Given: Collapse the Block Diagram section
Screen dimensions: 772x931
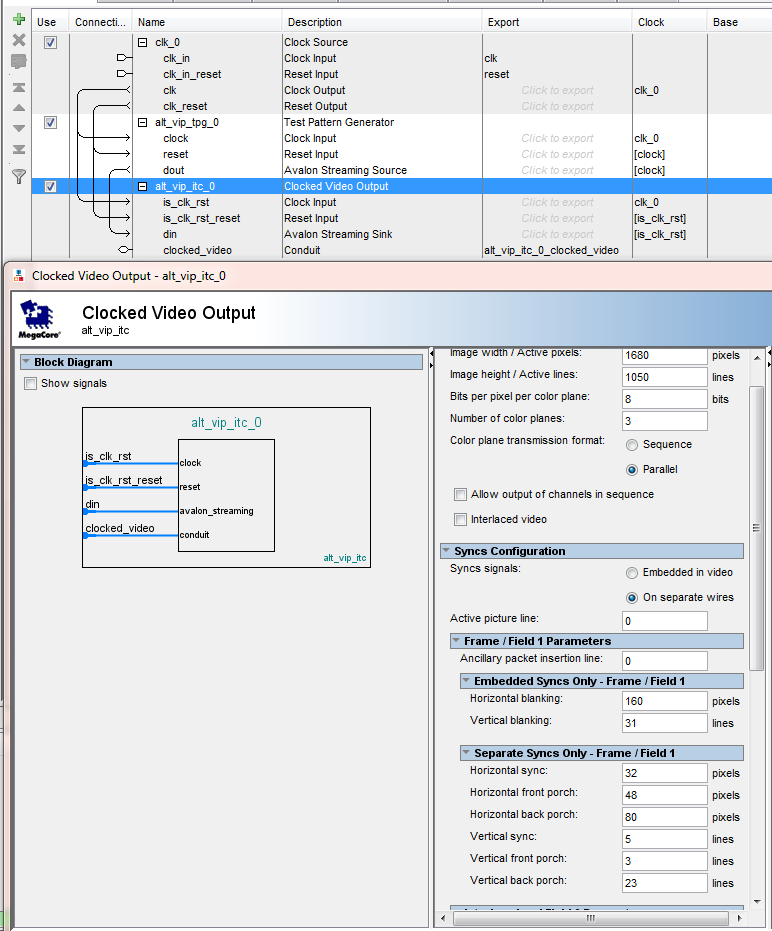Looking at the screenshot, I should click(x=26, y=362).
